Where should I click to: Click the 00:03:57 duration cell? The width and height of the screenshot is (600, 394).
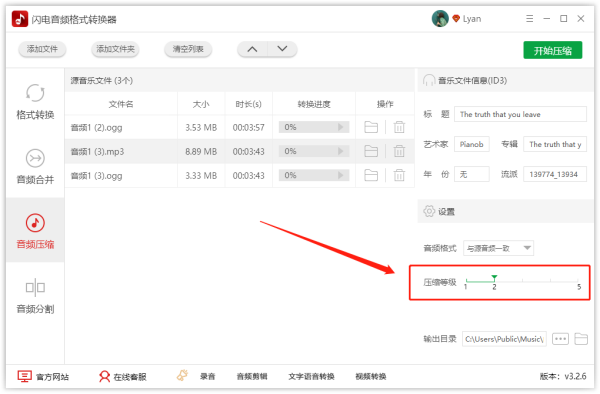(x=248, y=127)
